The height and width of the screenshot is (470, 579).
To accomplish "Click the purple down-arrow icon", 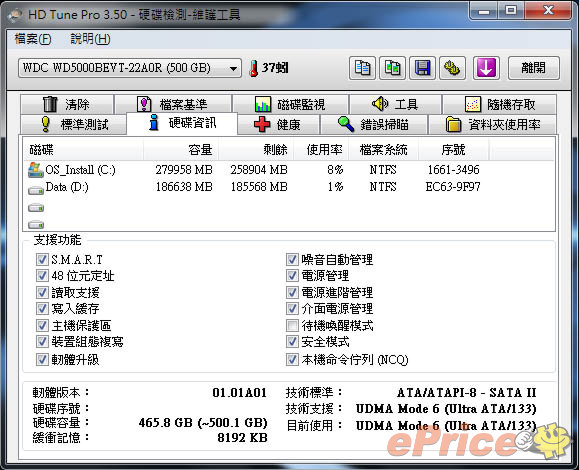I will pyautogui.click(x=486, y=68).
